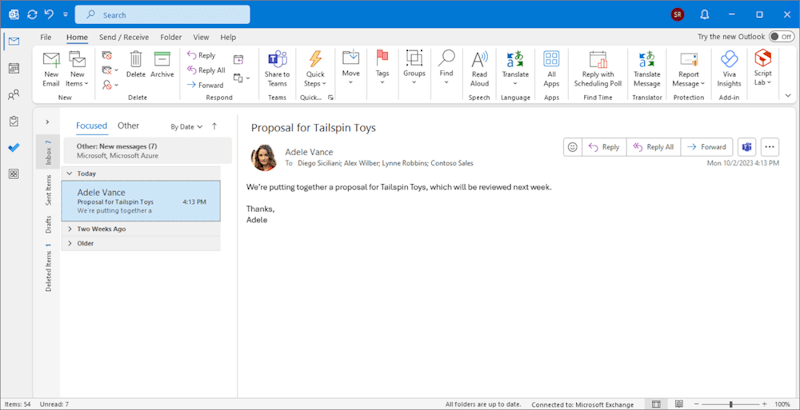Open the By Date sort dropdown
Viewport: 800px width, 410px height.
[186, 127]
